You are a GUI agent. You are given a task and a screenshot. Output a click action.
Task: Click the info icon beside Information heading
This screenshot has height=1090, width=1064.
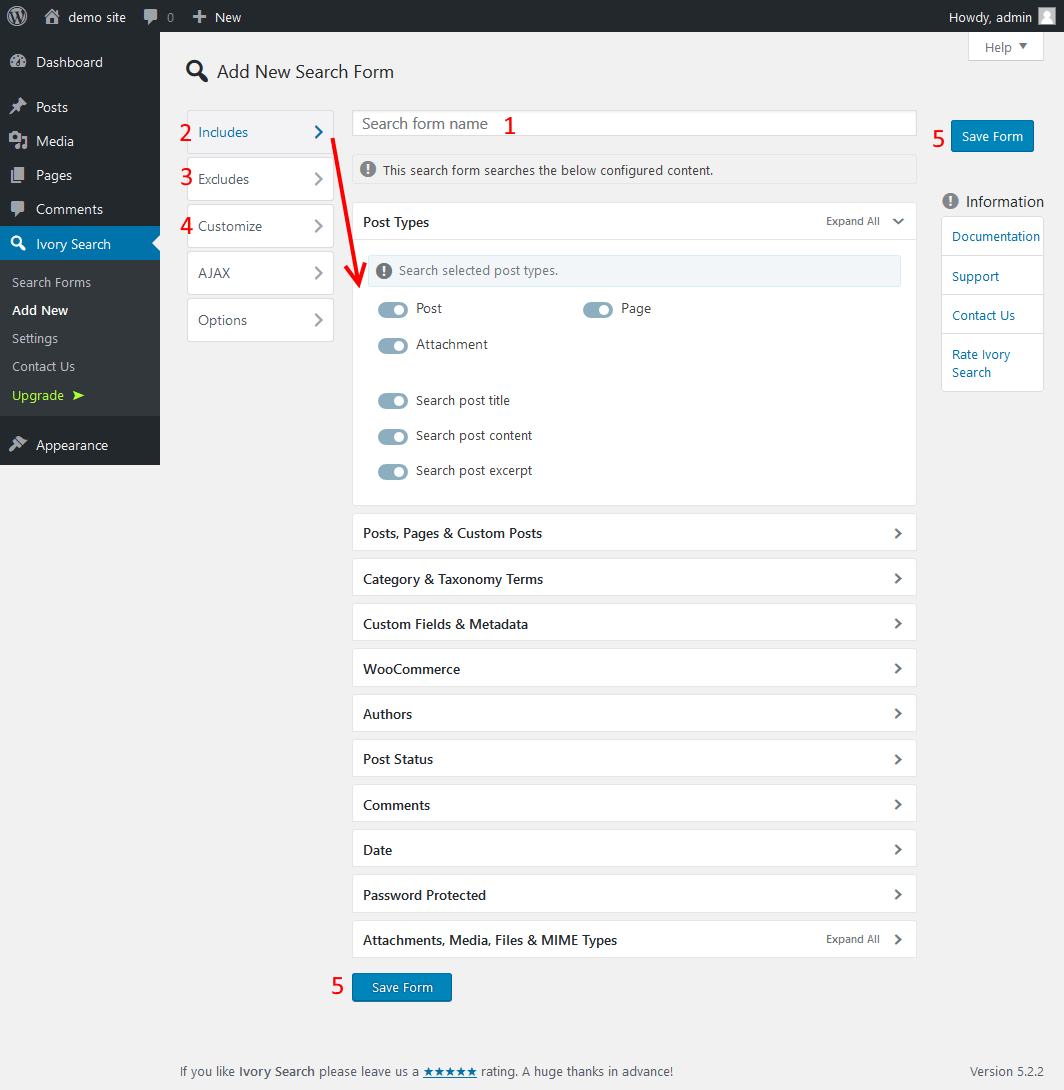point(950,202)
